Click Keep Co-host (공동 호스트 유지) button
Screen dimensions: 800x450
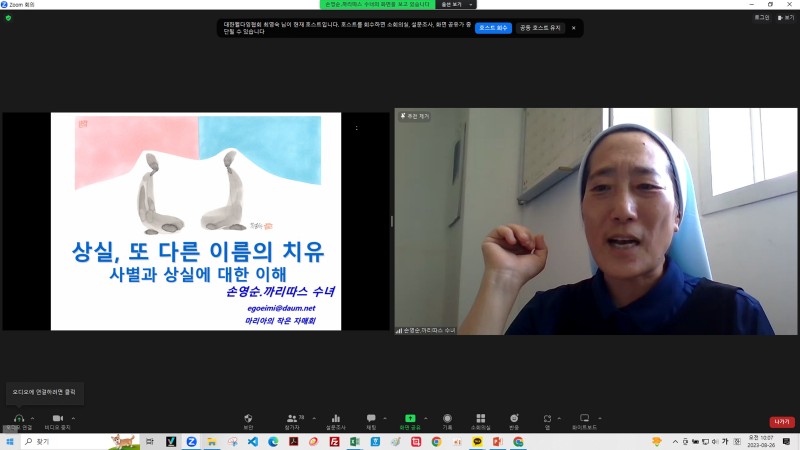[x=541, y=28]
